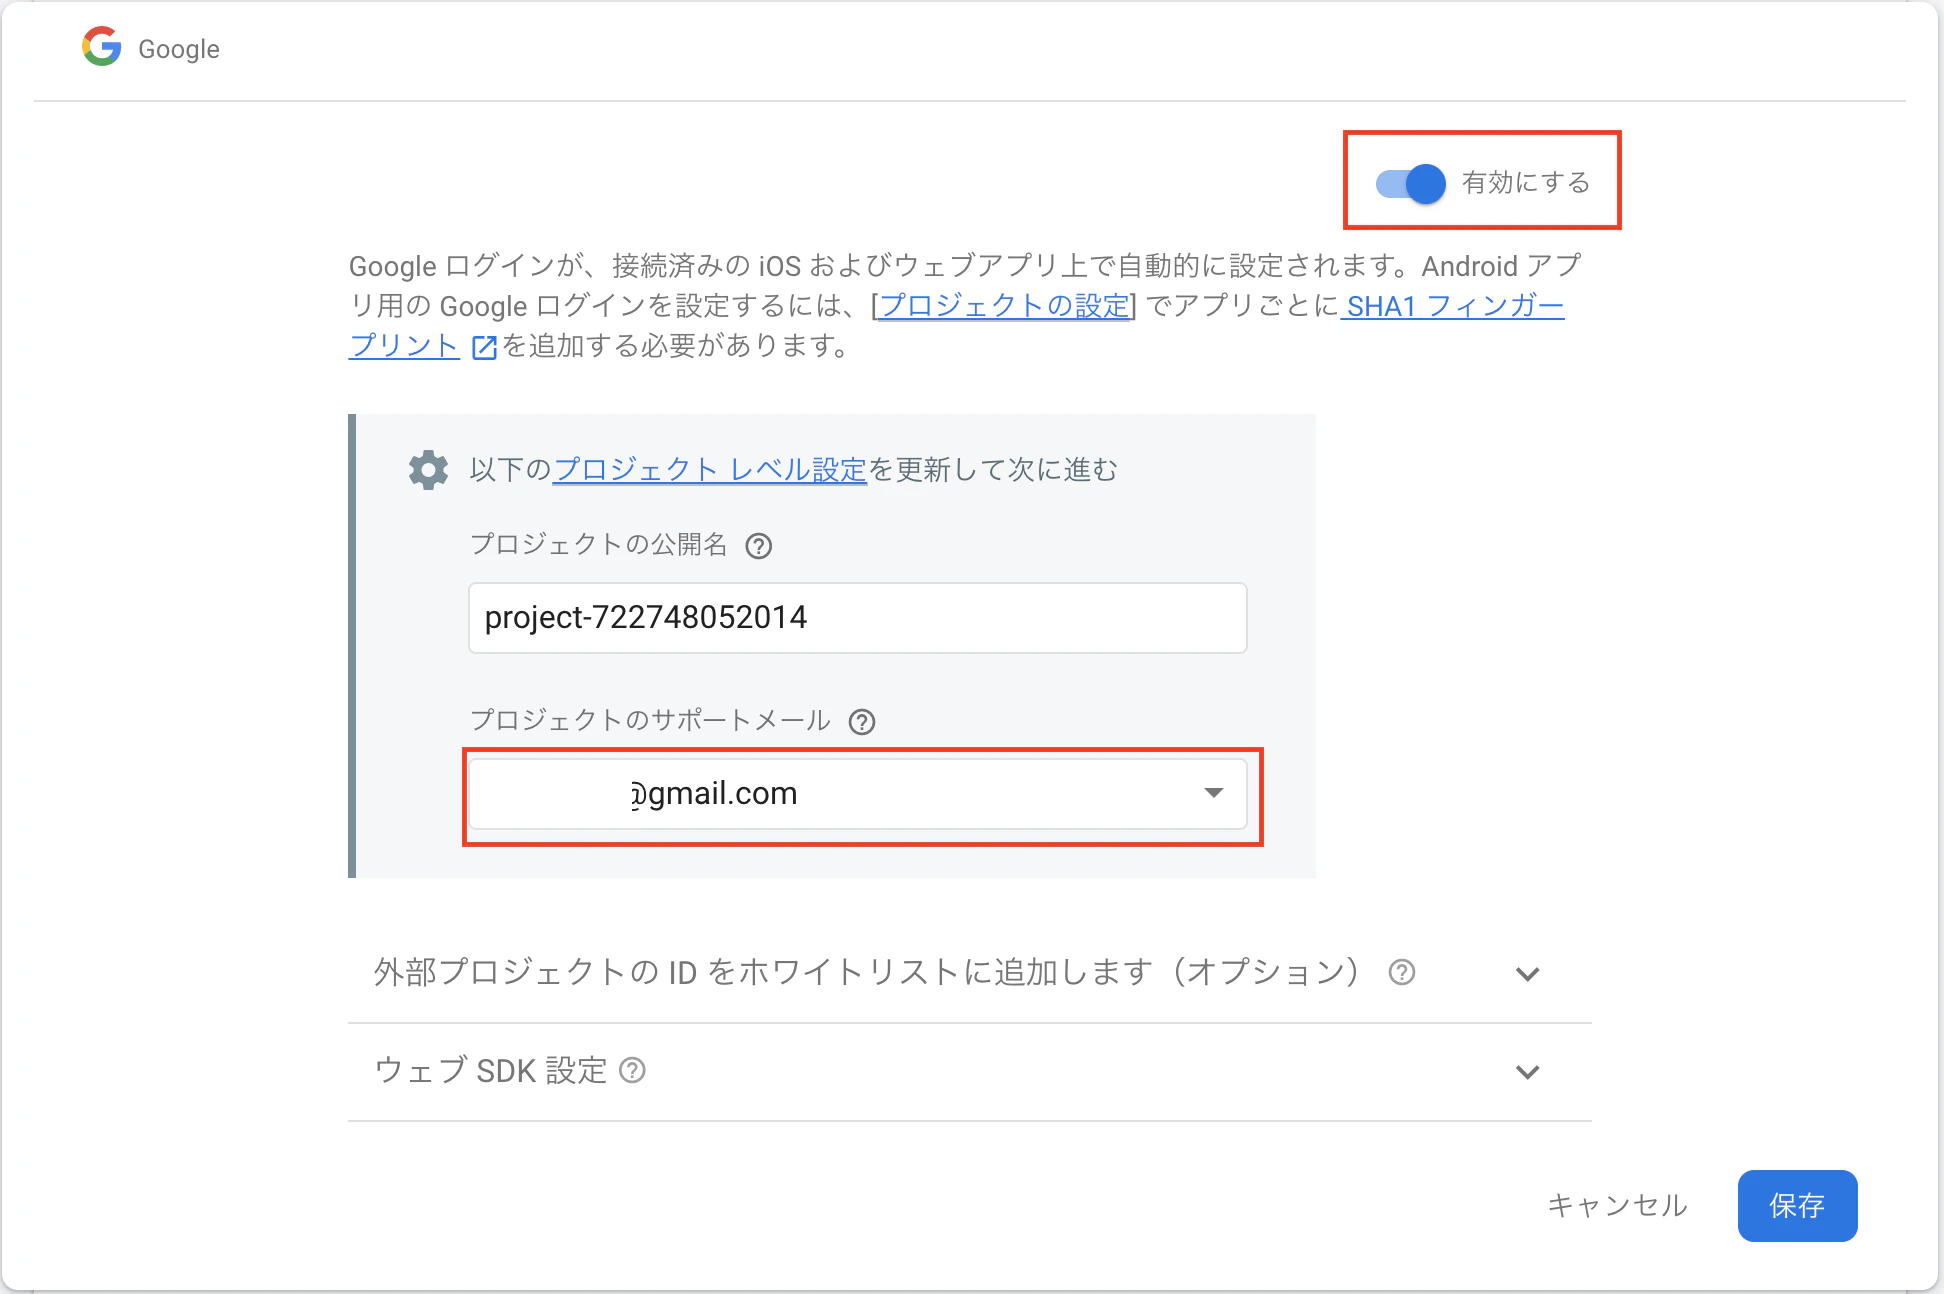This screenshot has height=1294, width=1944.
Task: Click the Google provider title text
Action: pos(179,49)
